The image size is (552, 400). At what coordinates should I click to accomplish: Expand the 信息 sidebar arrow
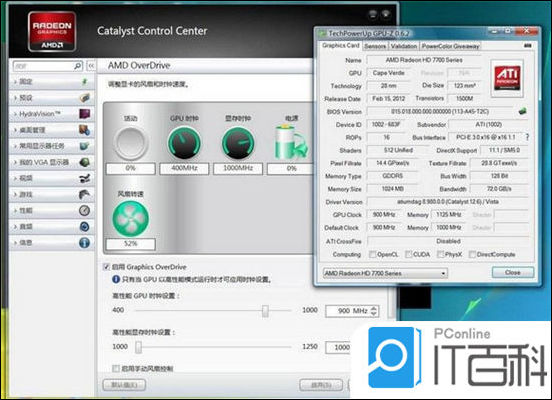(x=15, y=243)
